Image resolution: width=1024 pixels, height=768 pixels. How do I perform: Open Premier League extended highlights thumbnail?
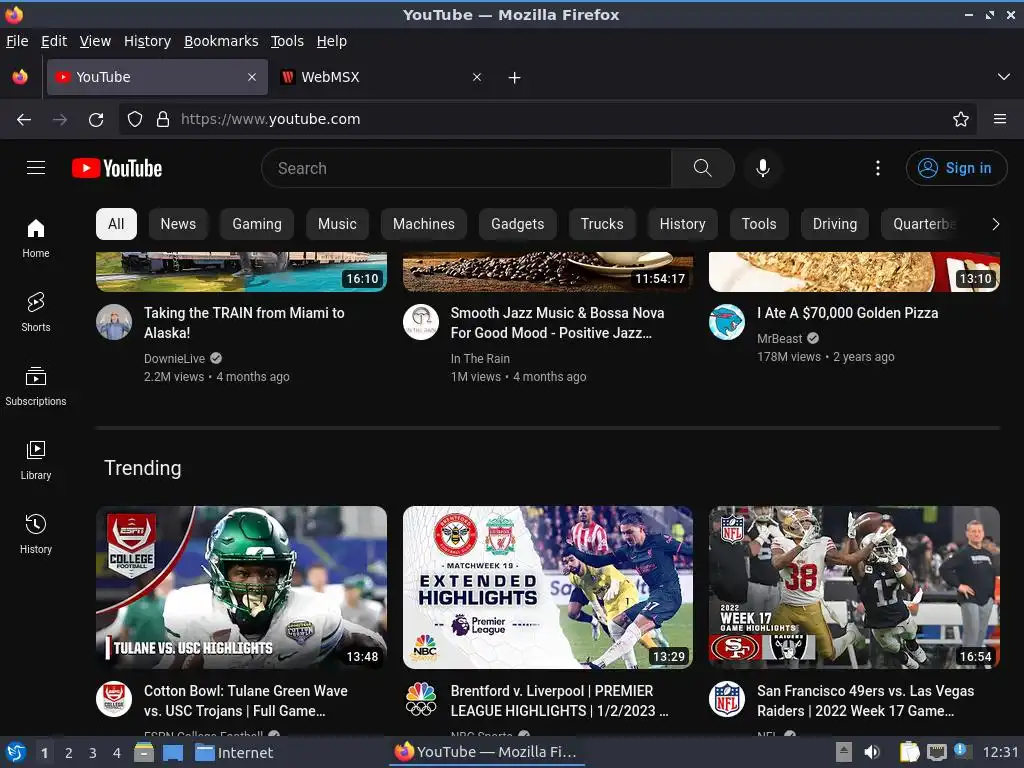tap(548, 587)
